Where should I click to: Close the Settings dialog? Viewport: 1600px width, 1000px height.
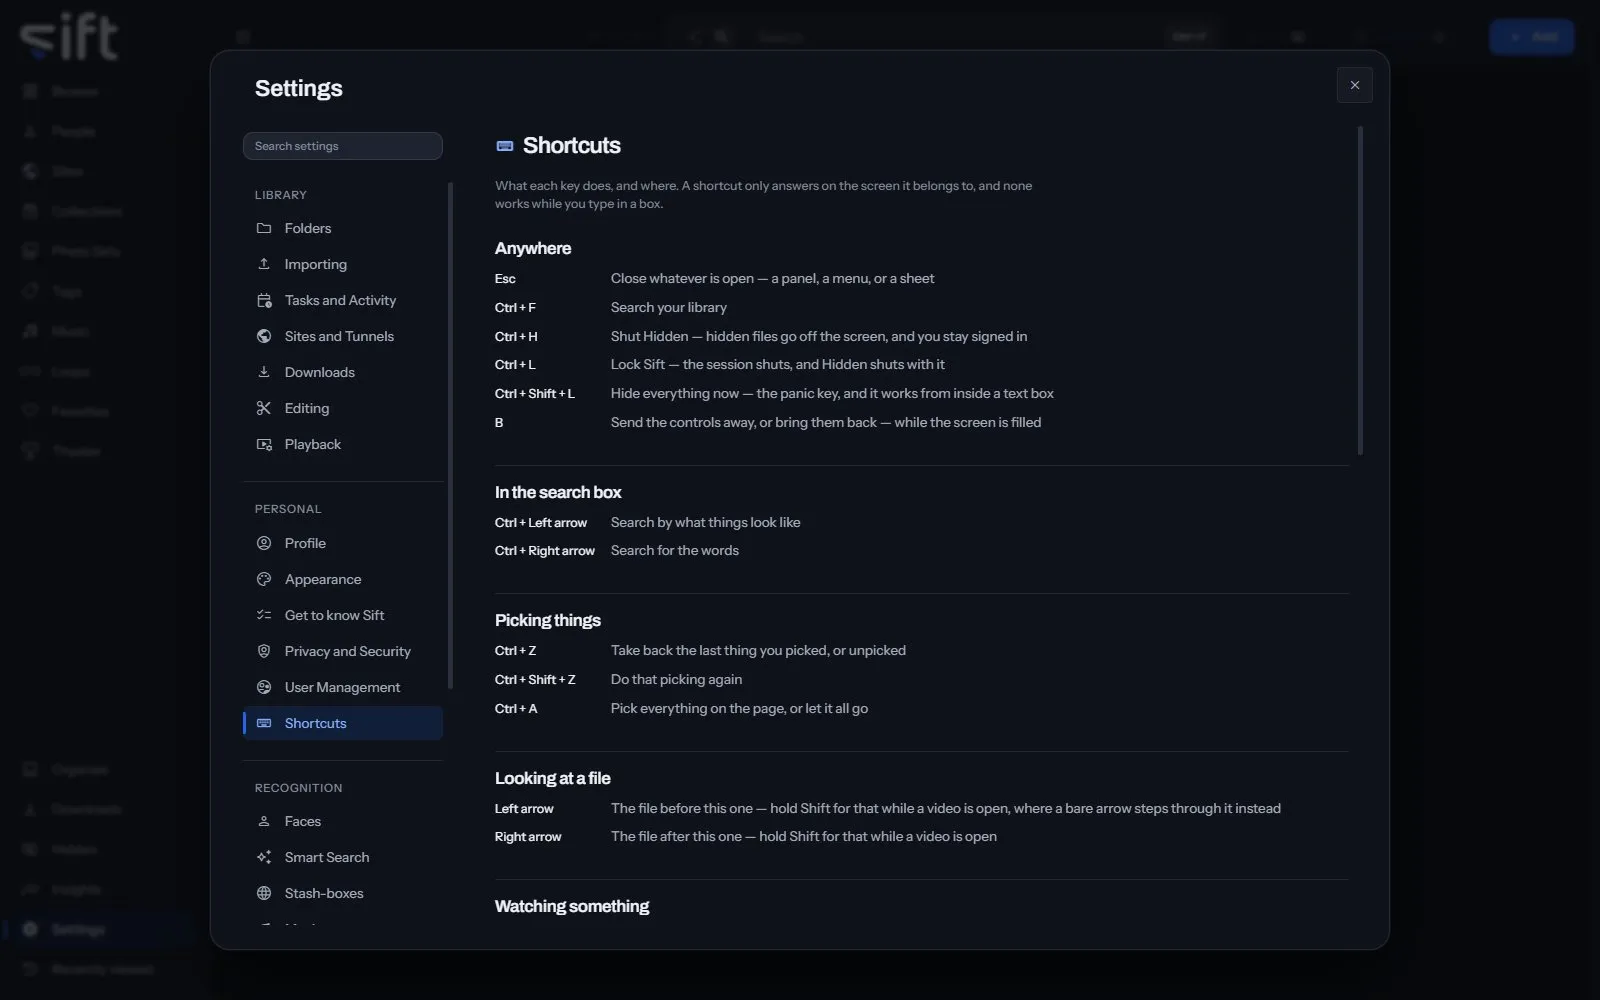1355,85
